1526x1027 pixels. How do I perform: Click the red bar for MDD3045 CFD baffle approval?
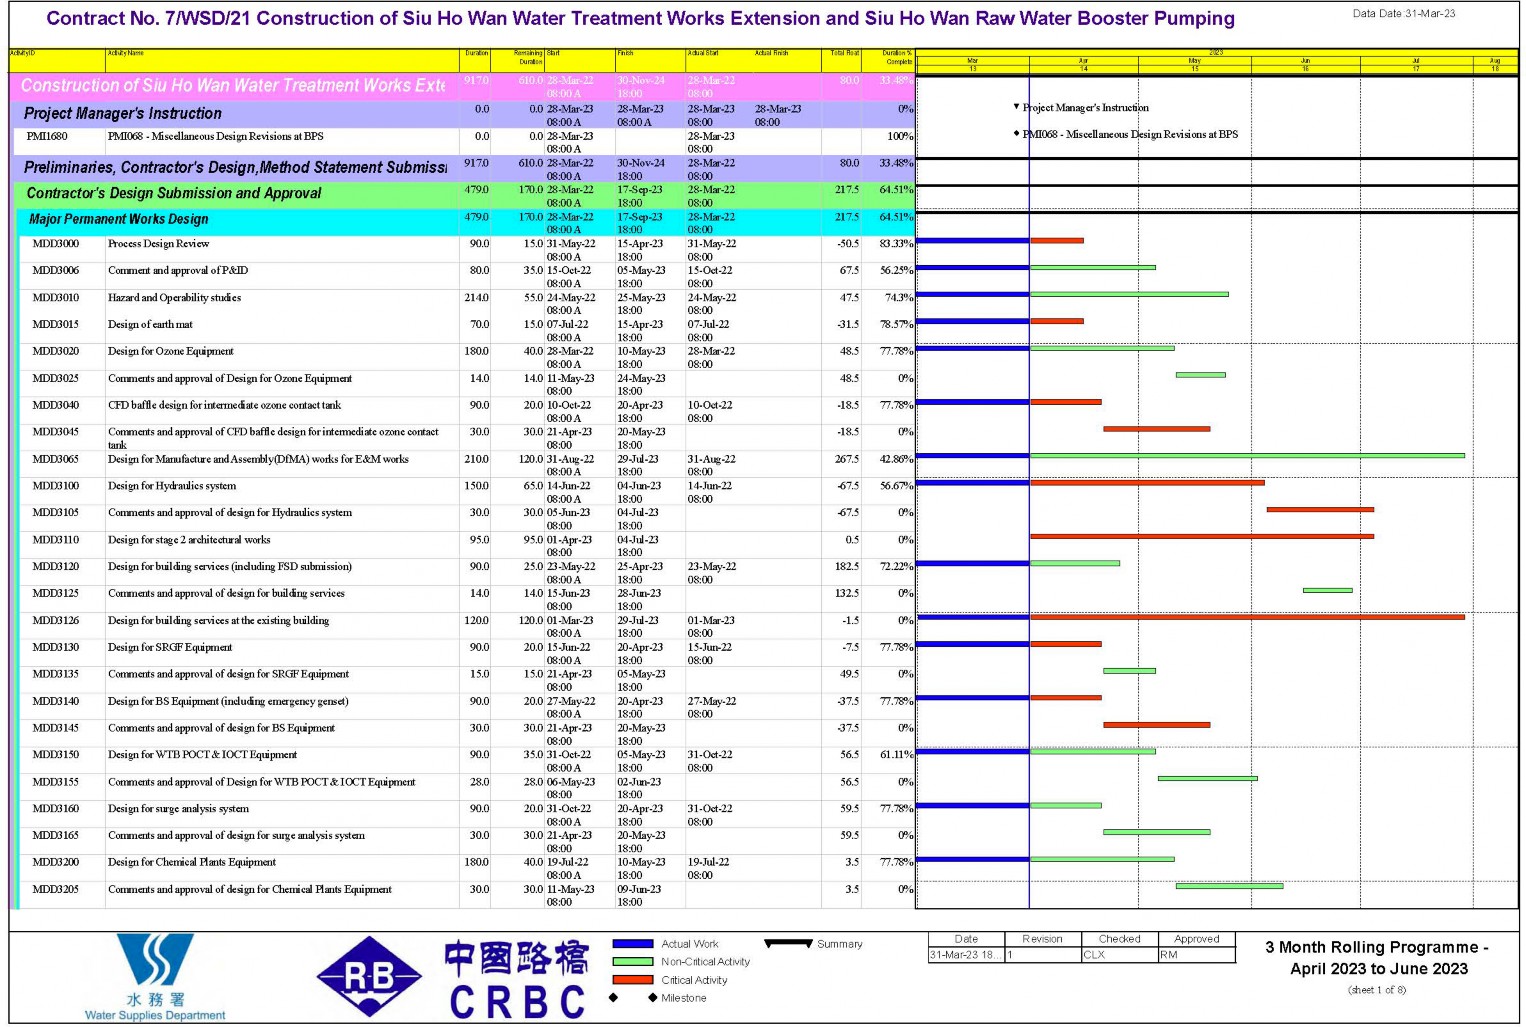coord(1157,429)
